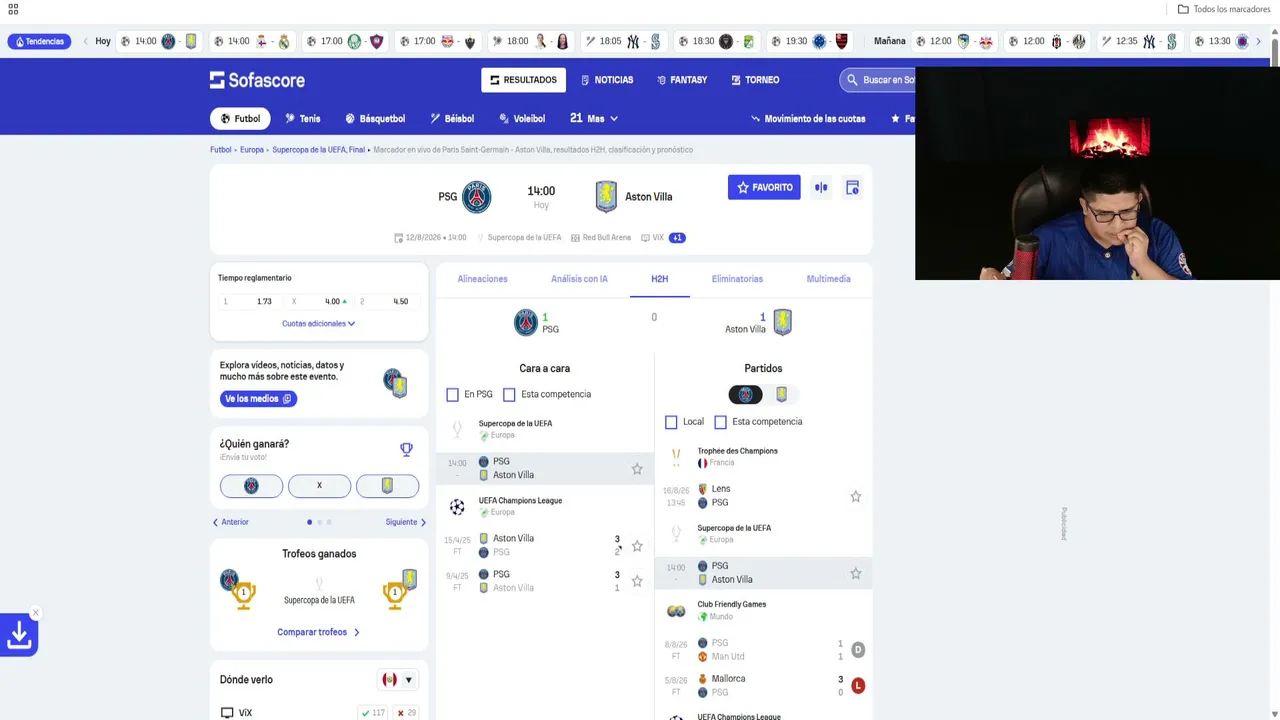
Task: Open TORNEO in the top navigation
Action: (755, 80)
